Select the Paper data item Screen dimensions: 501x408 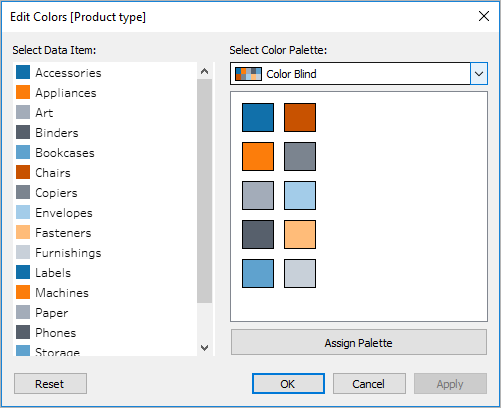click(x=105, y=313)
